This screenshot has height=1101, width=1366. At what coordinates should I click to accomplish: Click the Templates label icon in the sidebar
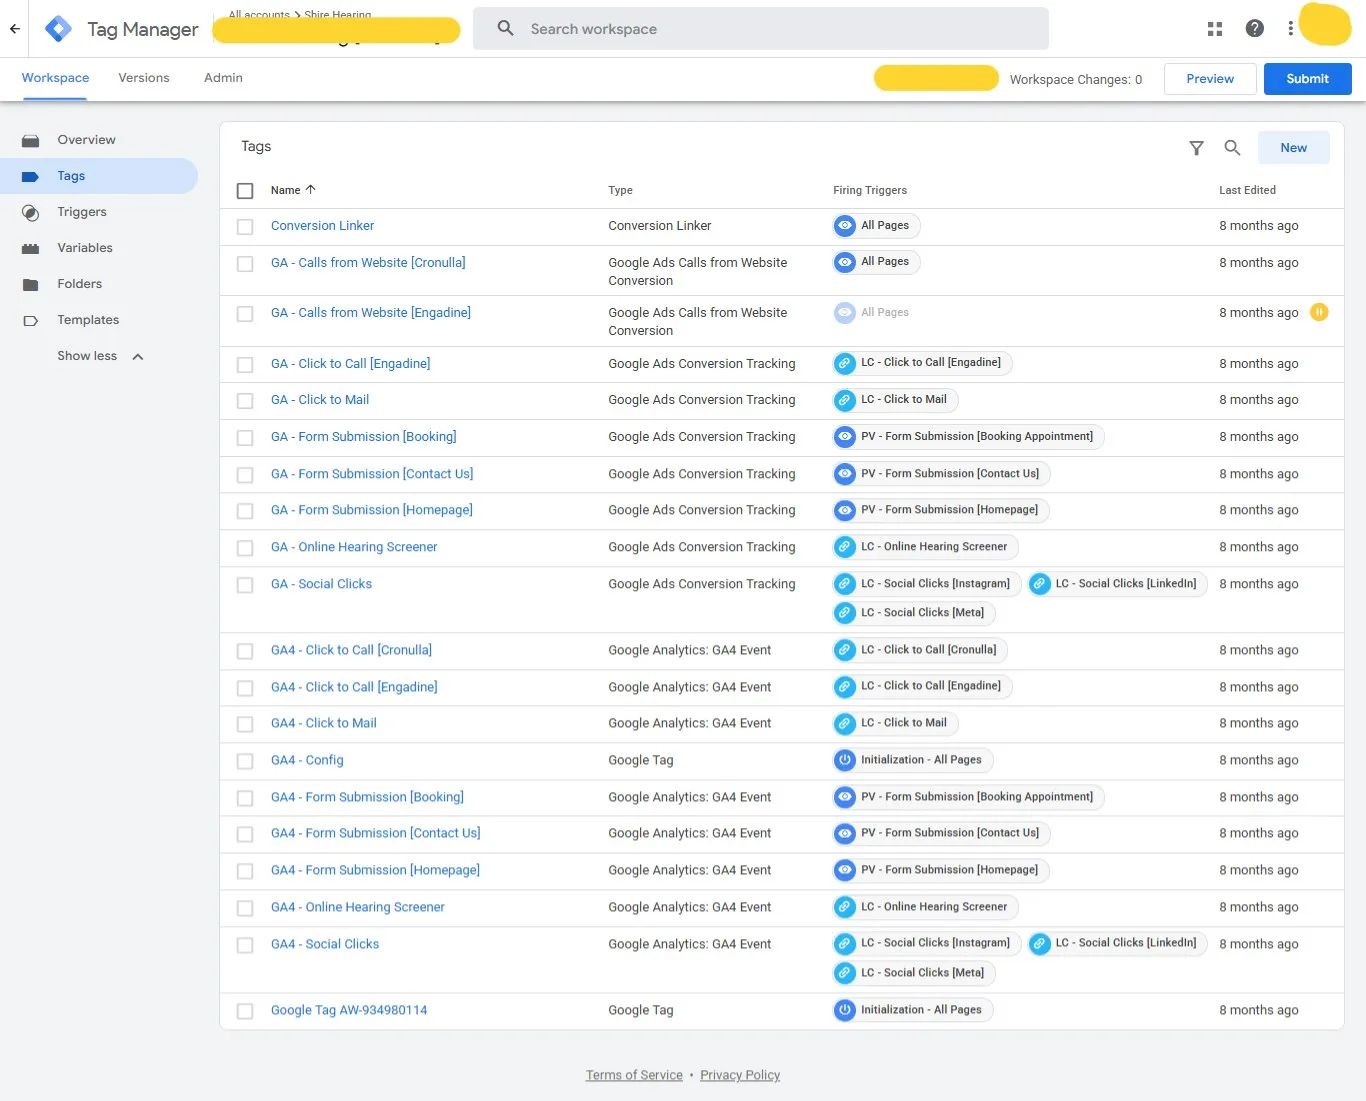(31, 320)
